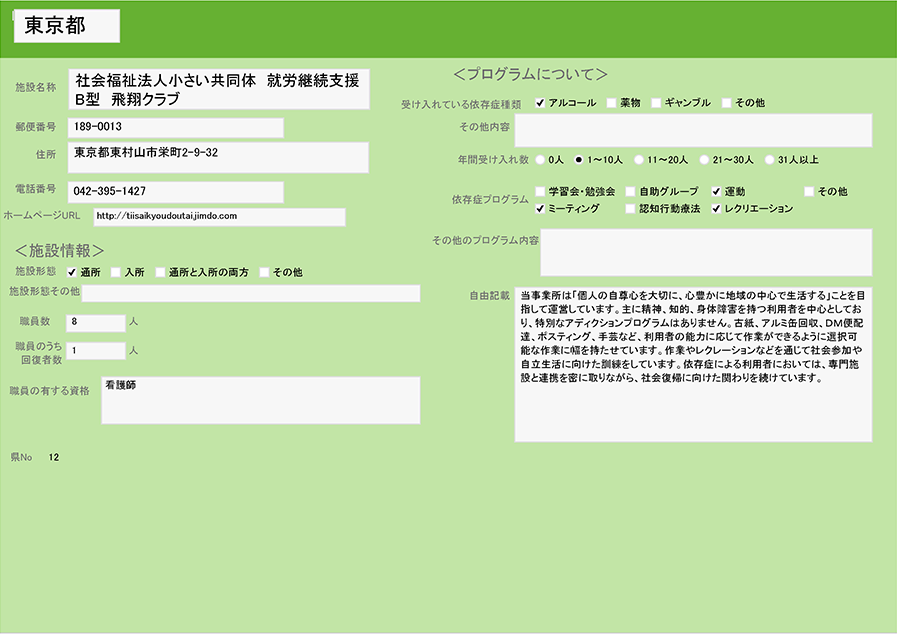Check the 認知行動療法 checkbox
897x634 pixels.
click(x=630, y=209)
